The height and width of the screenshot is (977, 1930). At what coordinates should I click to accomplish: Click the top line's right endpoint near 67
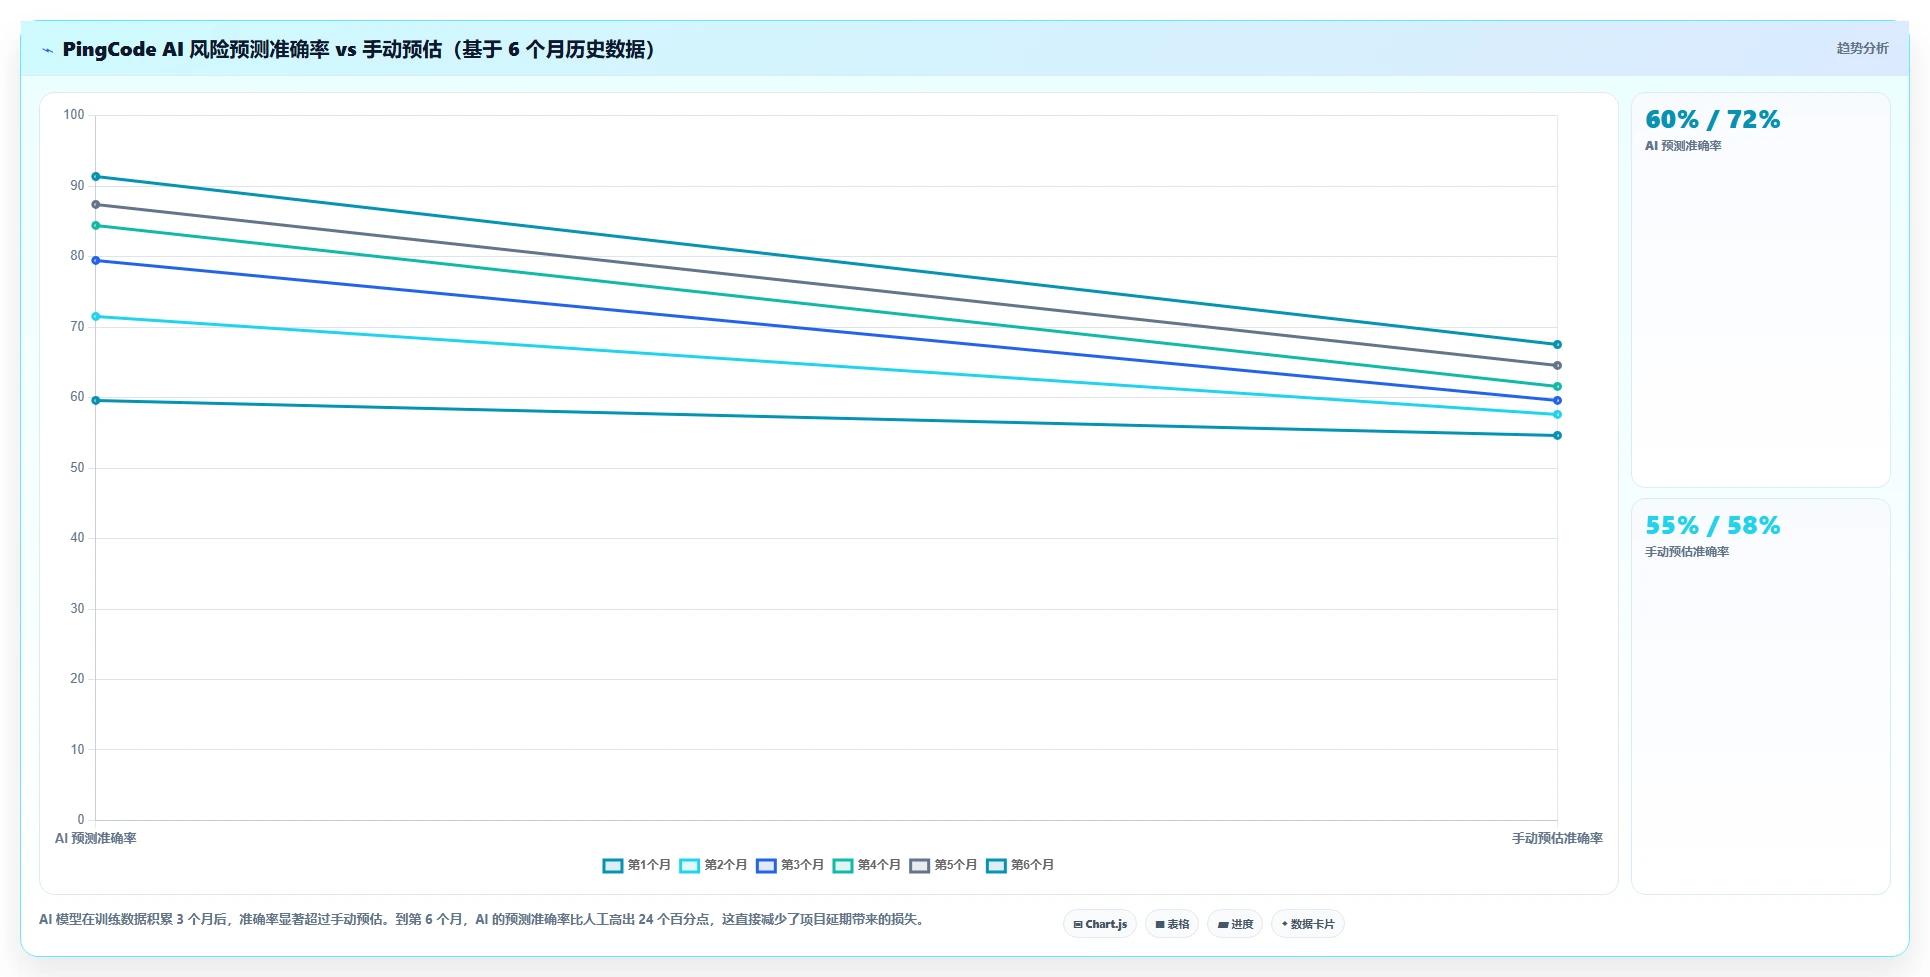pos(1557,345)
